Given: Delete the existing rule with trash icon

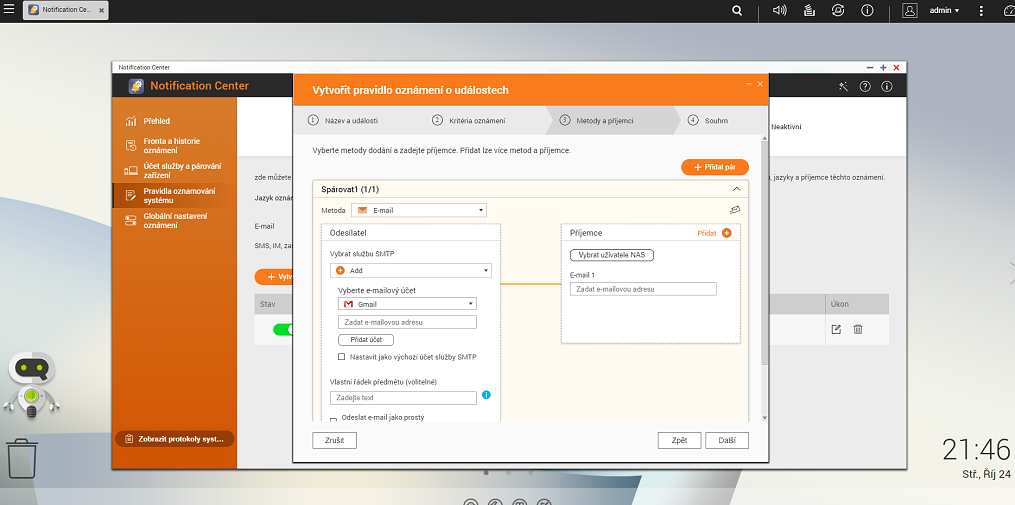Looking at the screenshot, I should 858,330.
